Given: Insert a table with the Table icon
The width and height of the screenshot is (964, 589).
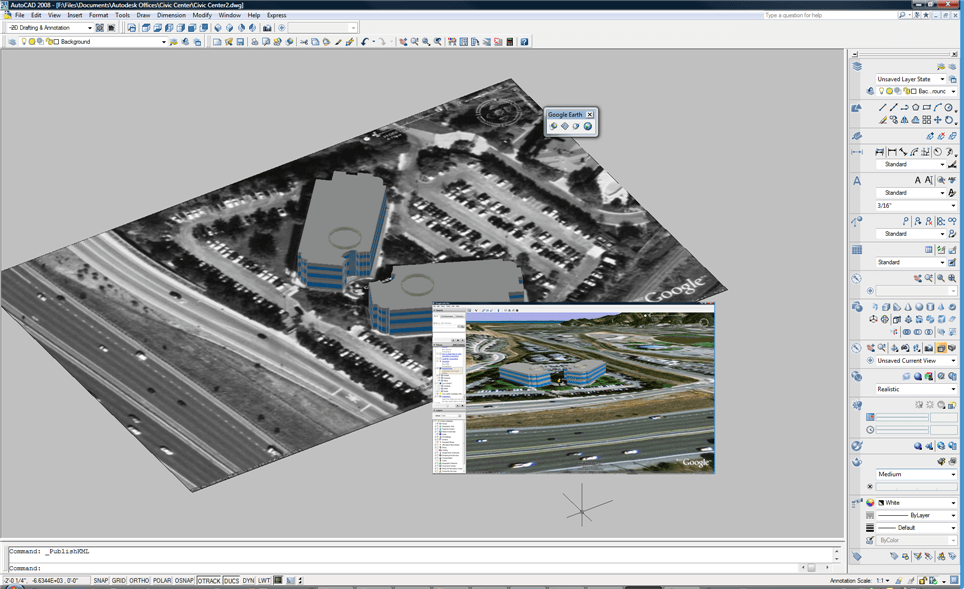Looking at the screenshot, I should pos(928,250).
